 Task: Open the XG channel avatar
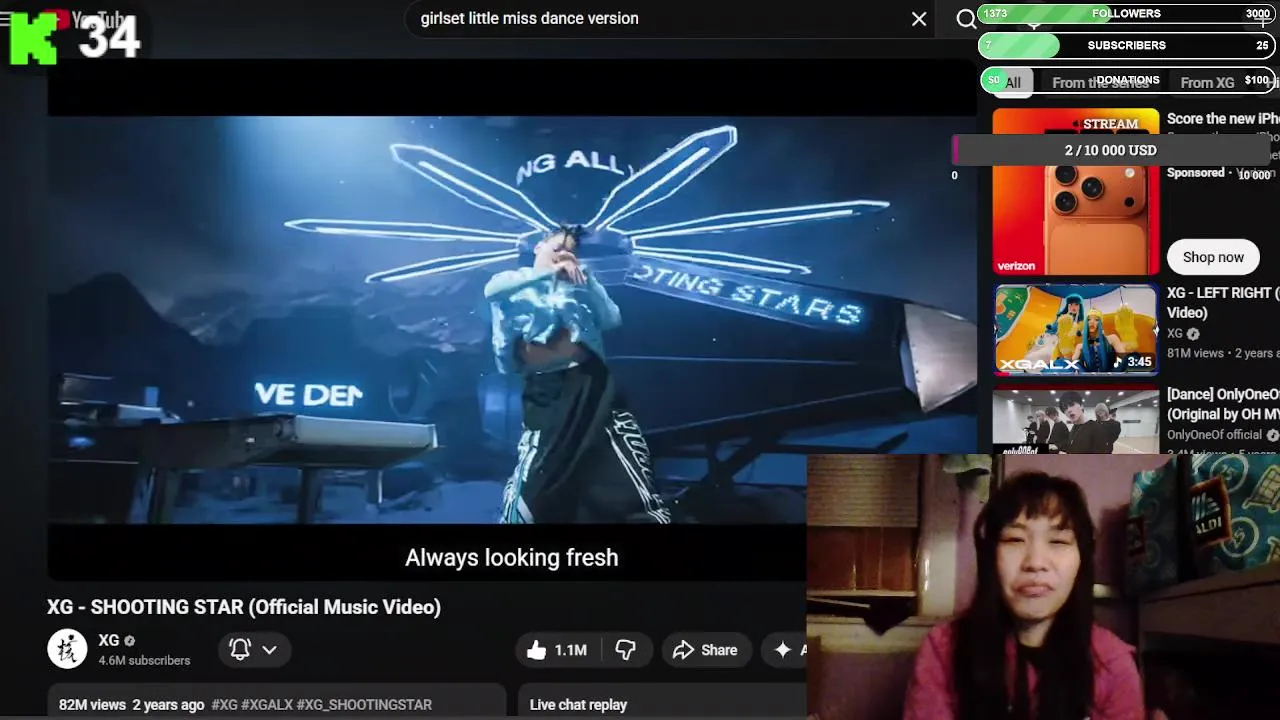(x=67, y=649)
